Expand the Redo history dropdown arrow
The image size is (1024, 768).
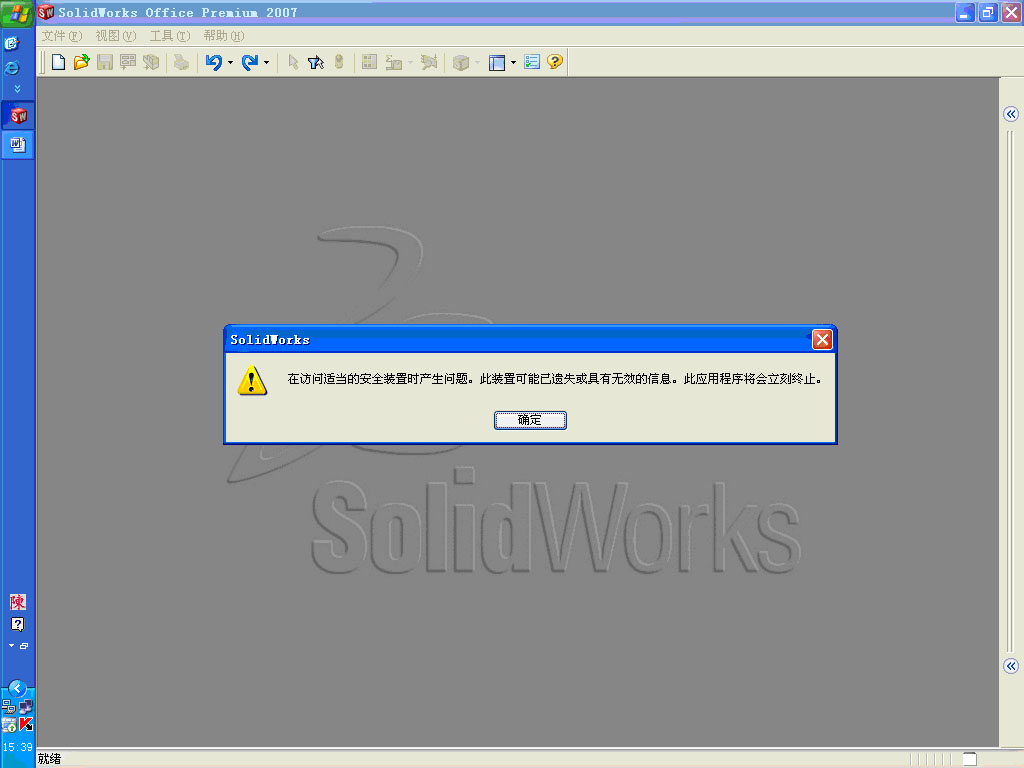click(x=266, y=63)
